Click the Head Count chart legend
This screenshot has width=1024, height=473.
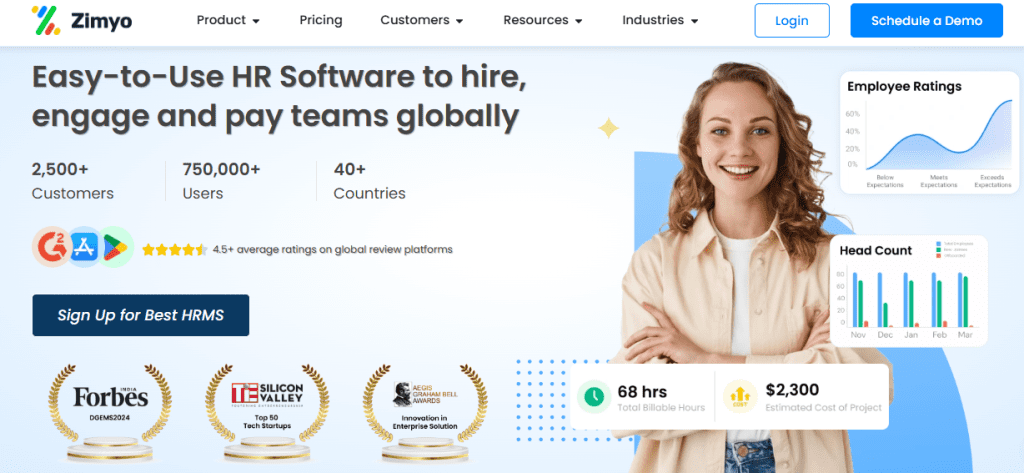coord(955,249)
